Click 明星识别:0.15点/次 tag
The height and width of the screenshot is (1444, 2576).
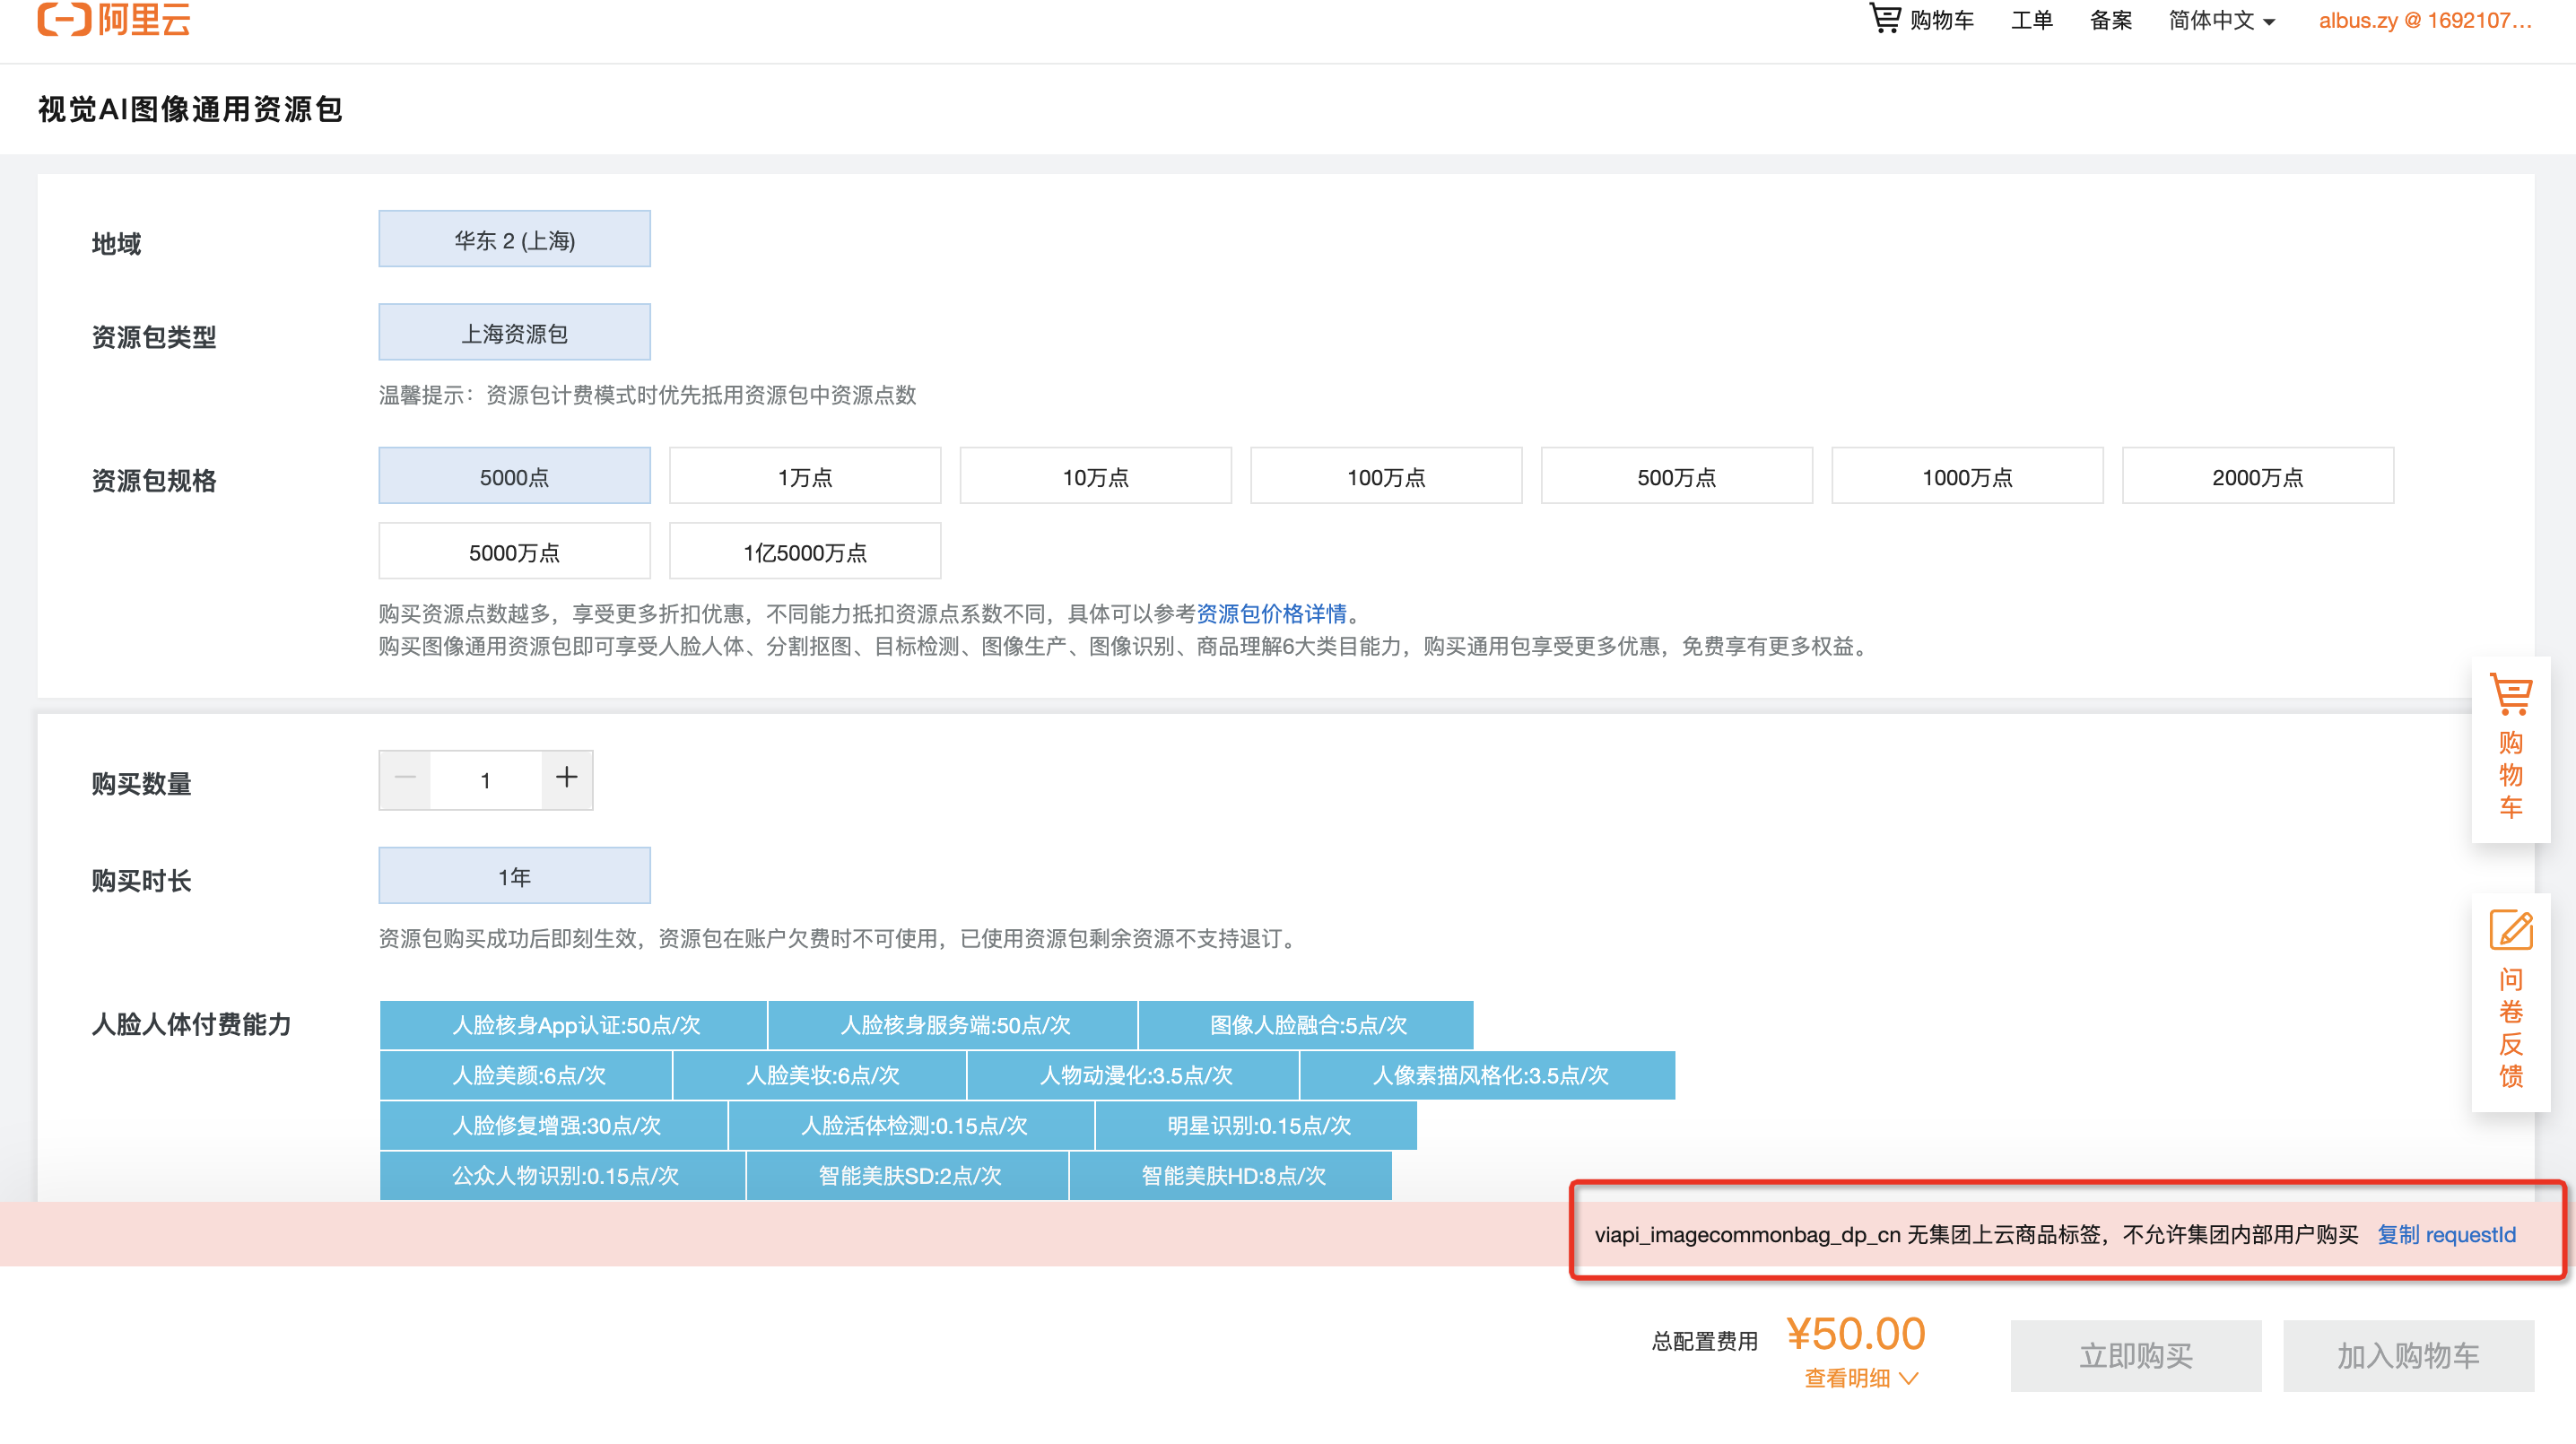[1257, 1125]
